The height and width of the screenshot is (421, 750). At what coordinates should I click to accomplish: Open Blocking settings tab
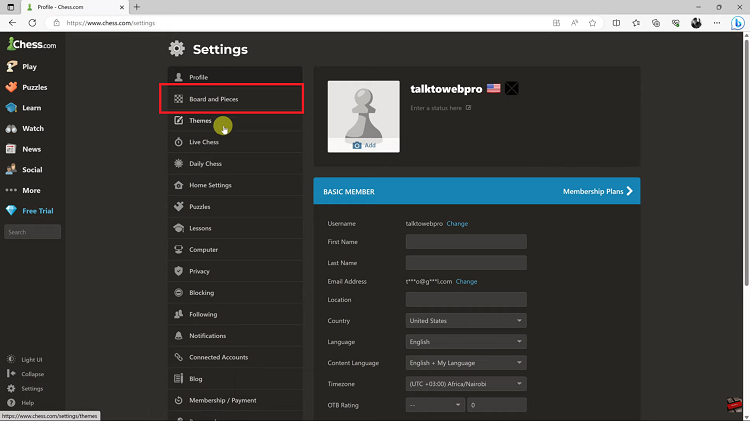click(x=235, y=293)
